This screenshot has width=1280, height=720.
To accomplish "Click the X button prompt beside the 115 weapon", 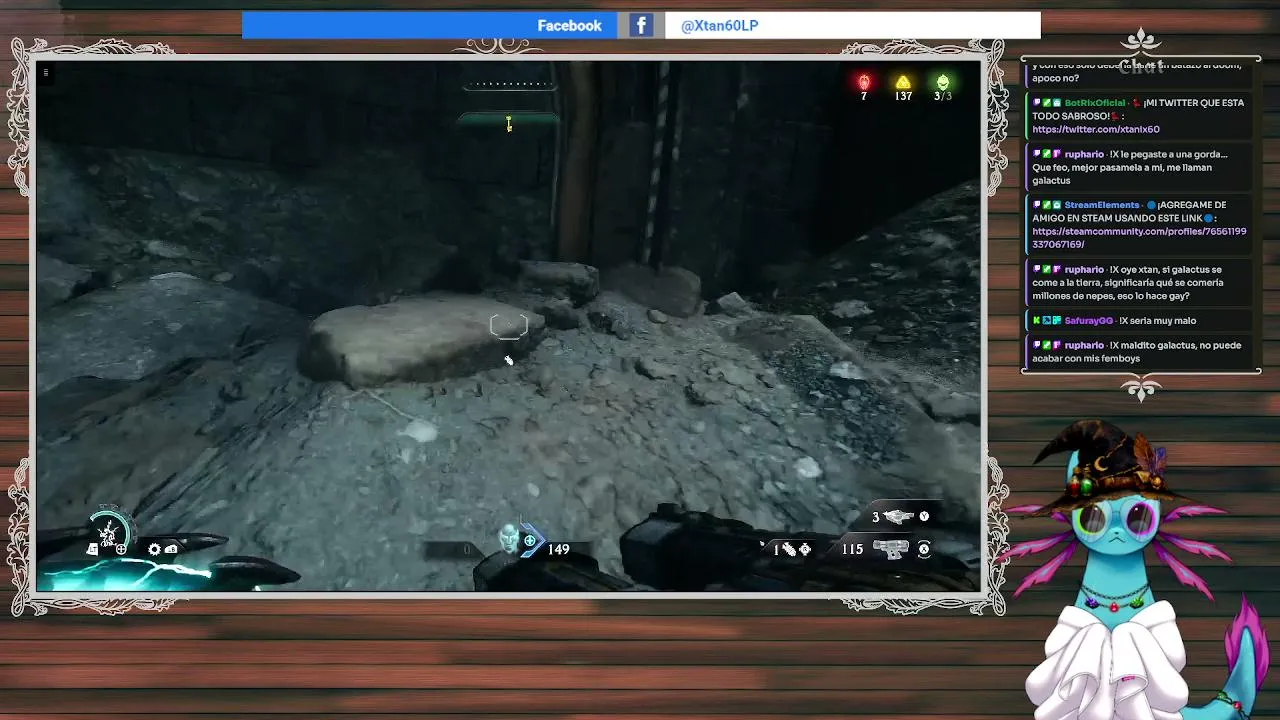I will tap(924, 548).
